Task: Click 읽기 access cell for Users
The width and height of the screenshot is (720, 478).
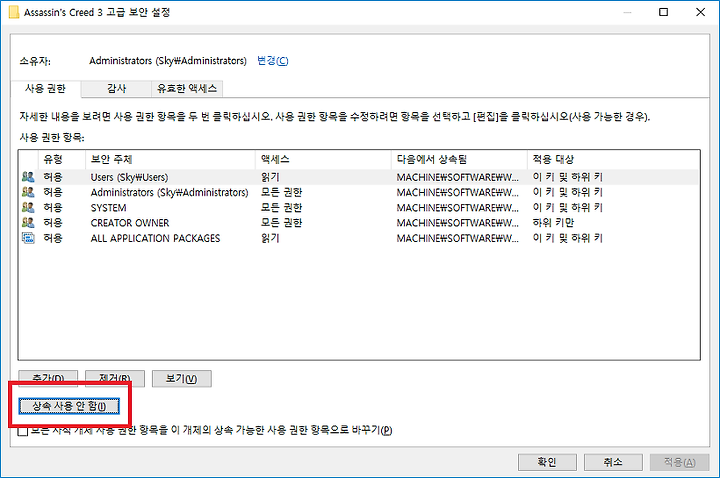Action: 270,177
